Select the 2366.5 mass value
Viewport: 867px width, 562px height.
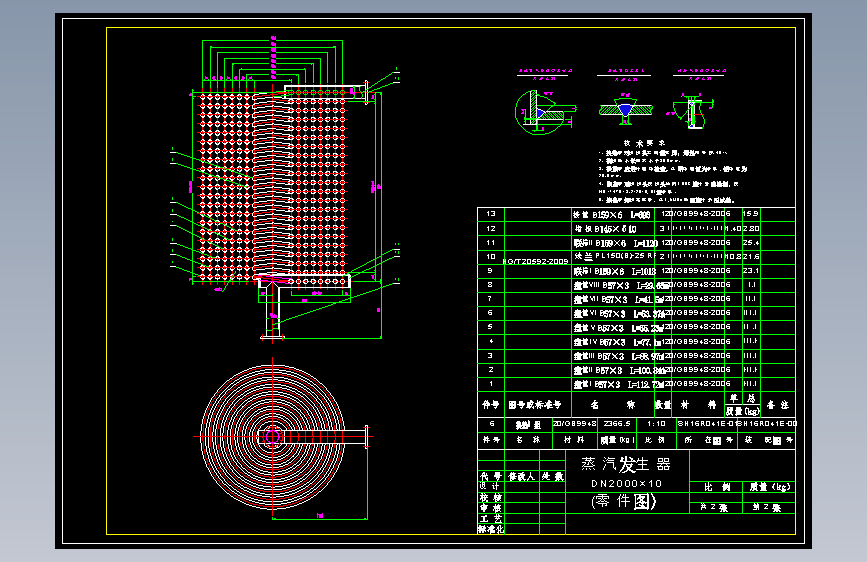point(617,424)
